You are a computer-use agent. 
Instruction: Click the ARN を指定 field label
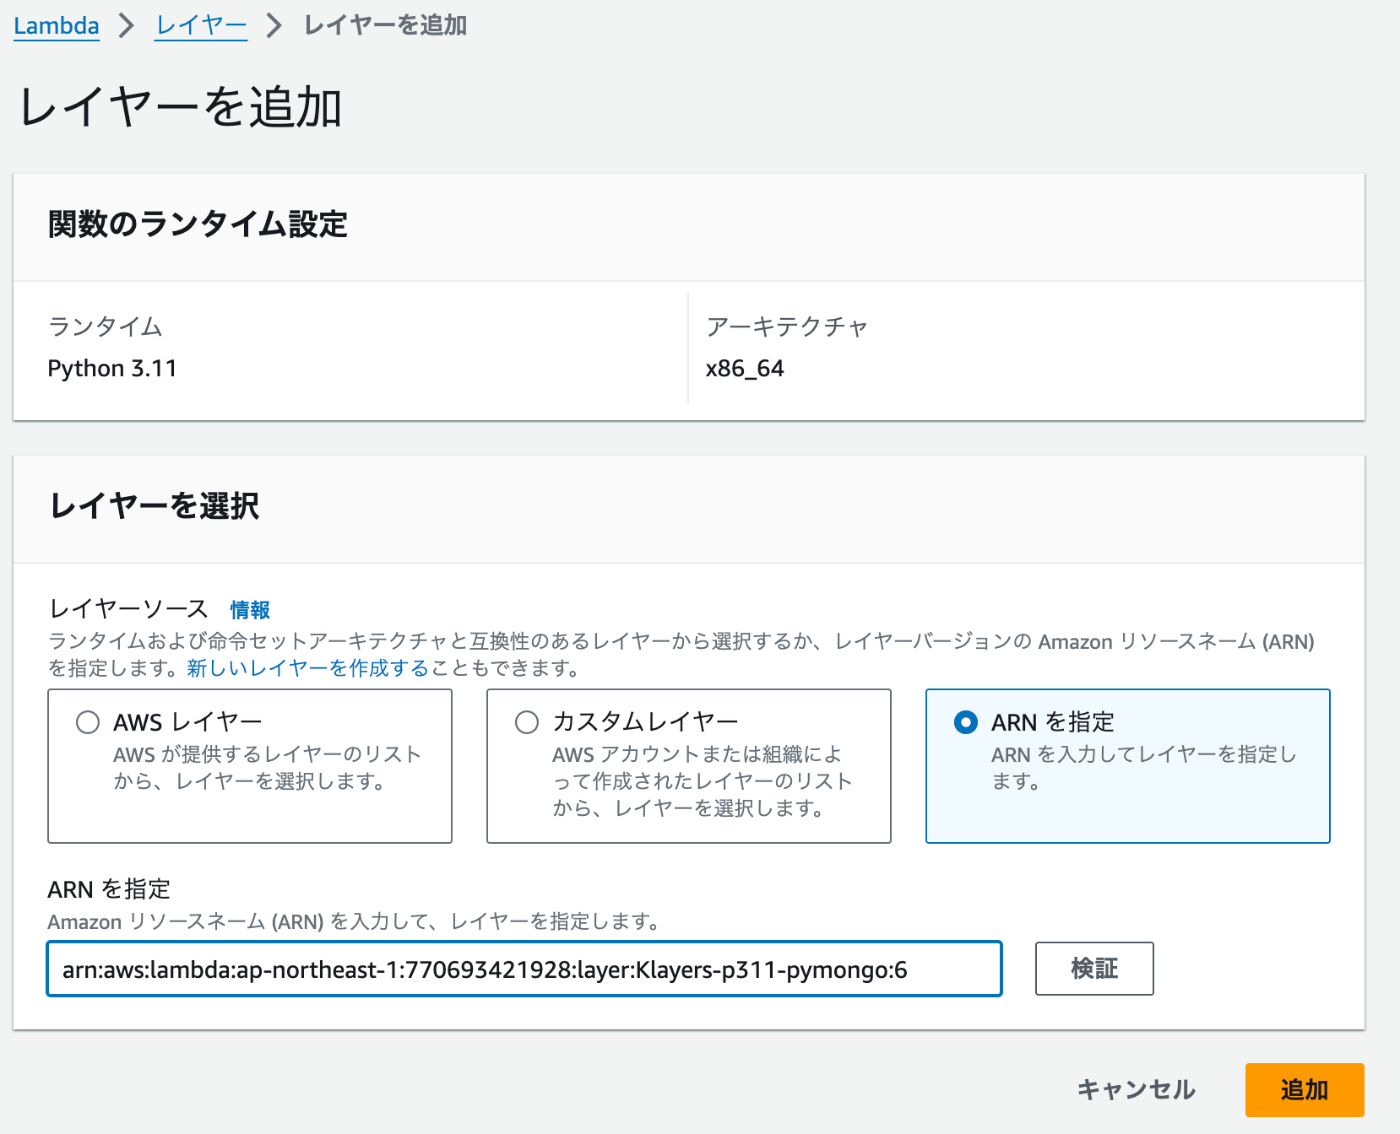[x=109, y=889]
